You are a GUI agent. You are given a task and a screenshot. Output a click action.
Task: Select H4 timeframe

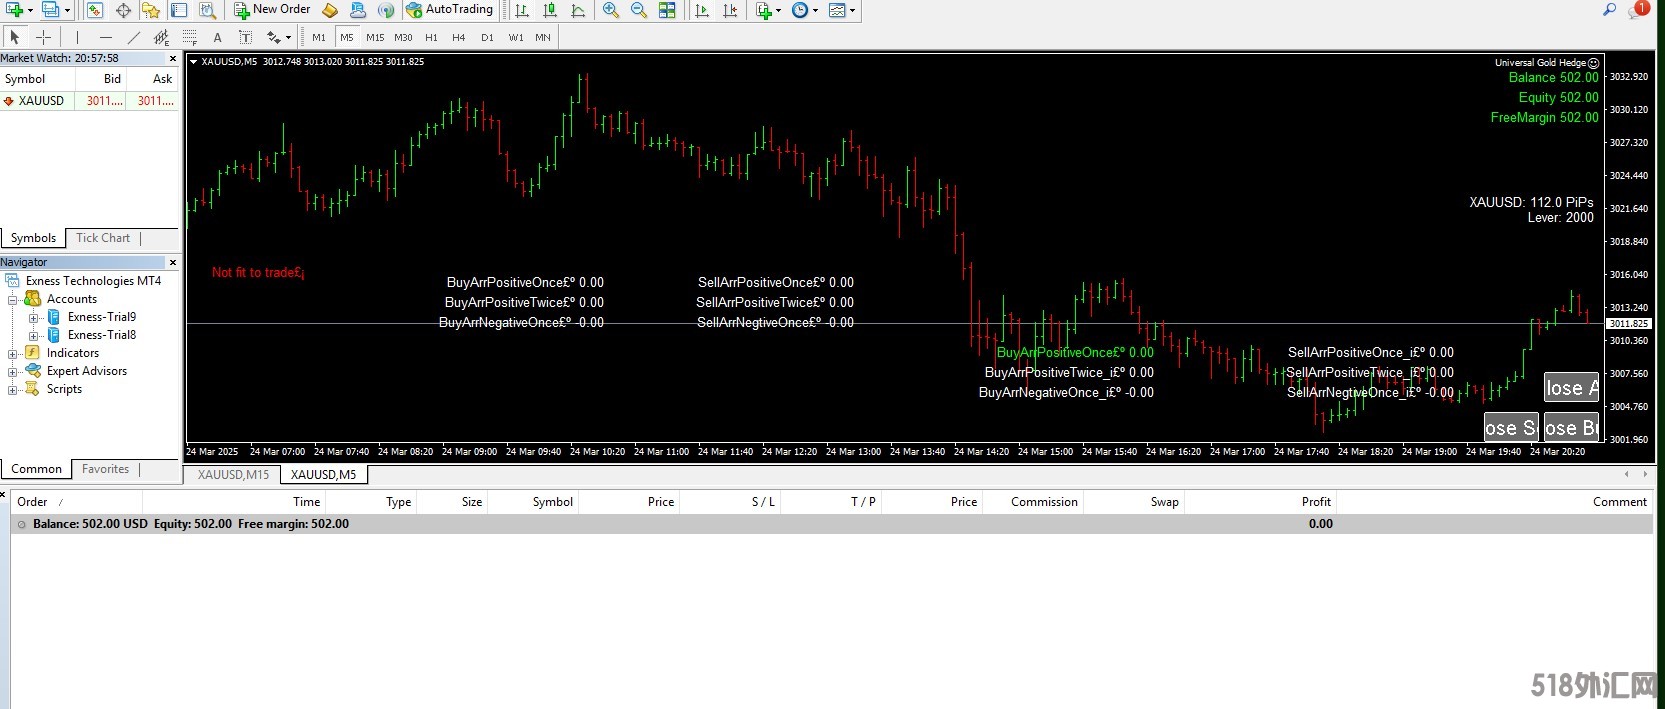click(459, 37)
